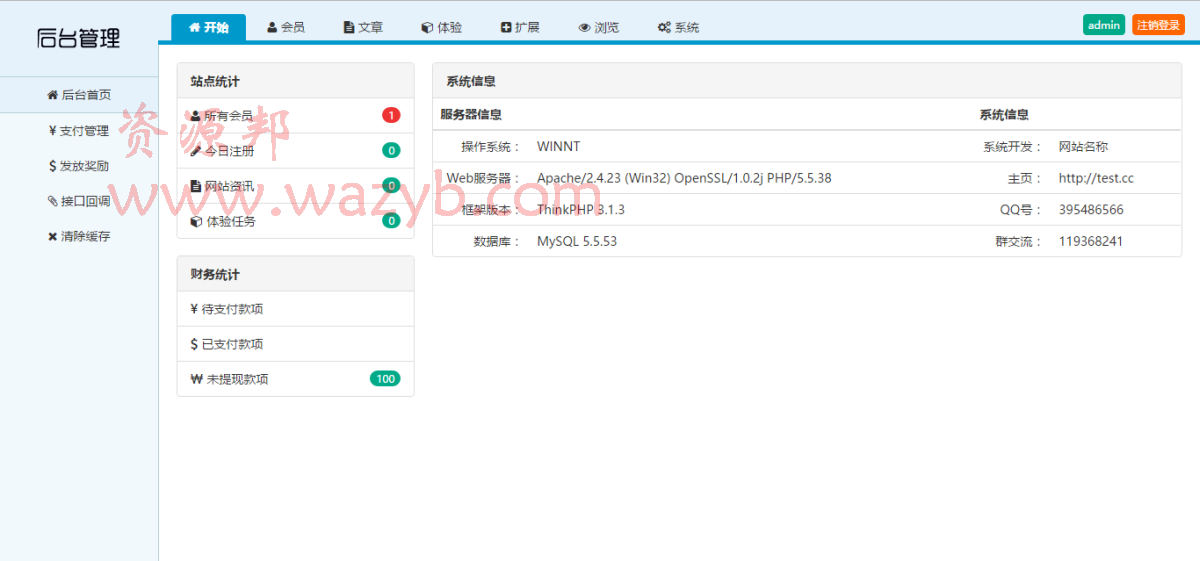Open 支付管理 payment management
The width and height of the screenshot is (1200, 561).
click(79, 130)
